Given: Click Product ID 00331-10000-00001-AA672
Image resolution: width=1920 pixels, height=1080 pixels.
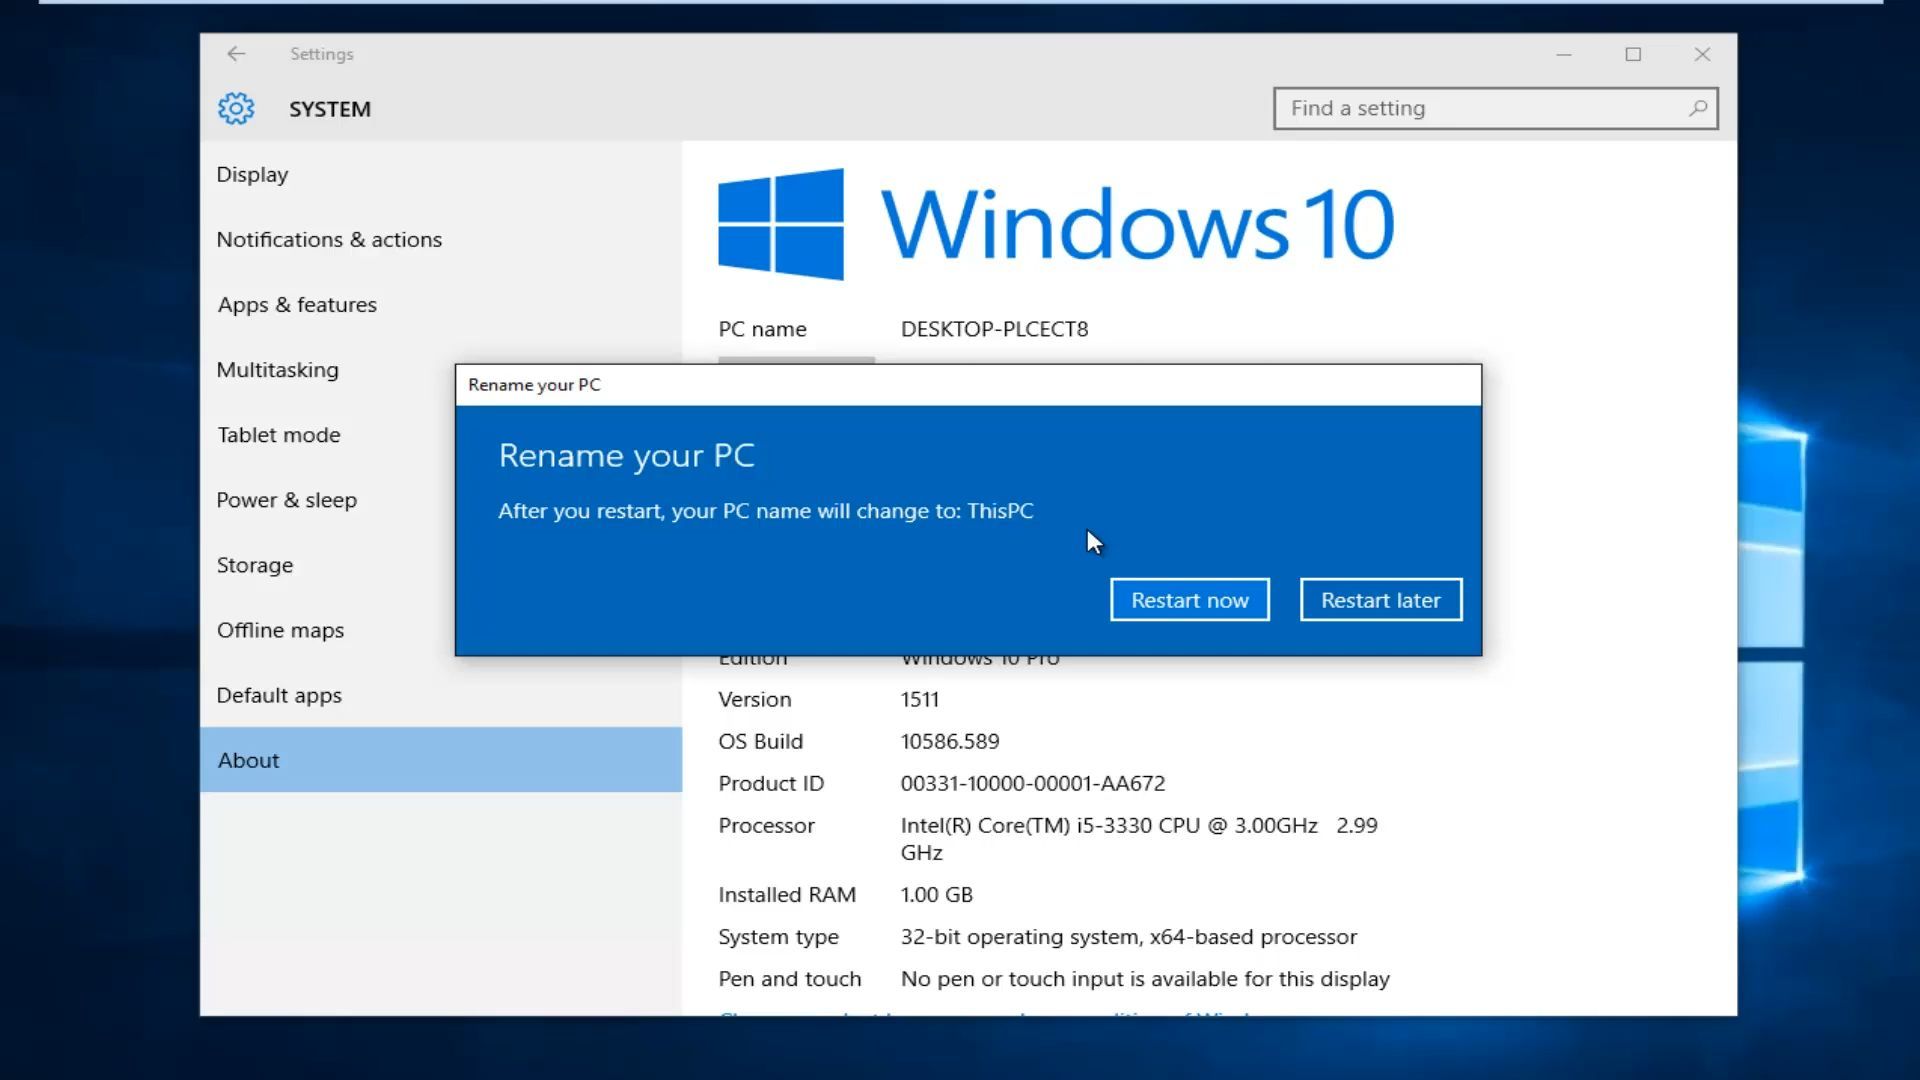Looking at the screenshot, I should pyautogui.click(x=1033, y=783).
